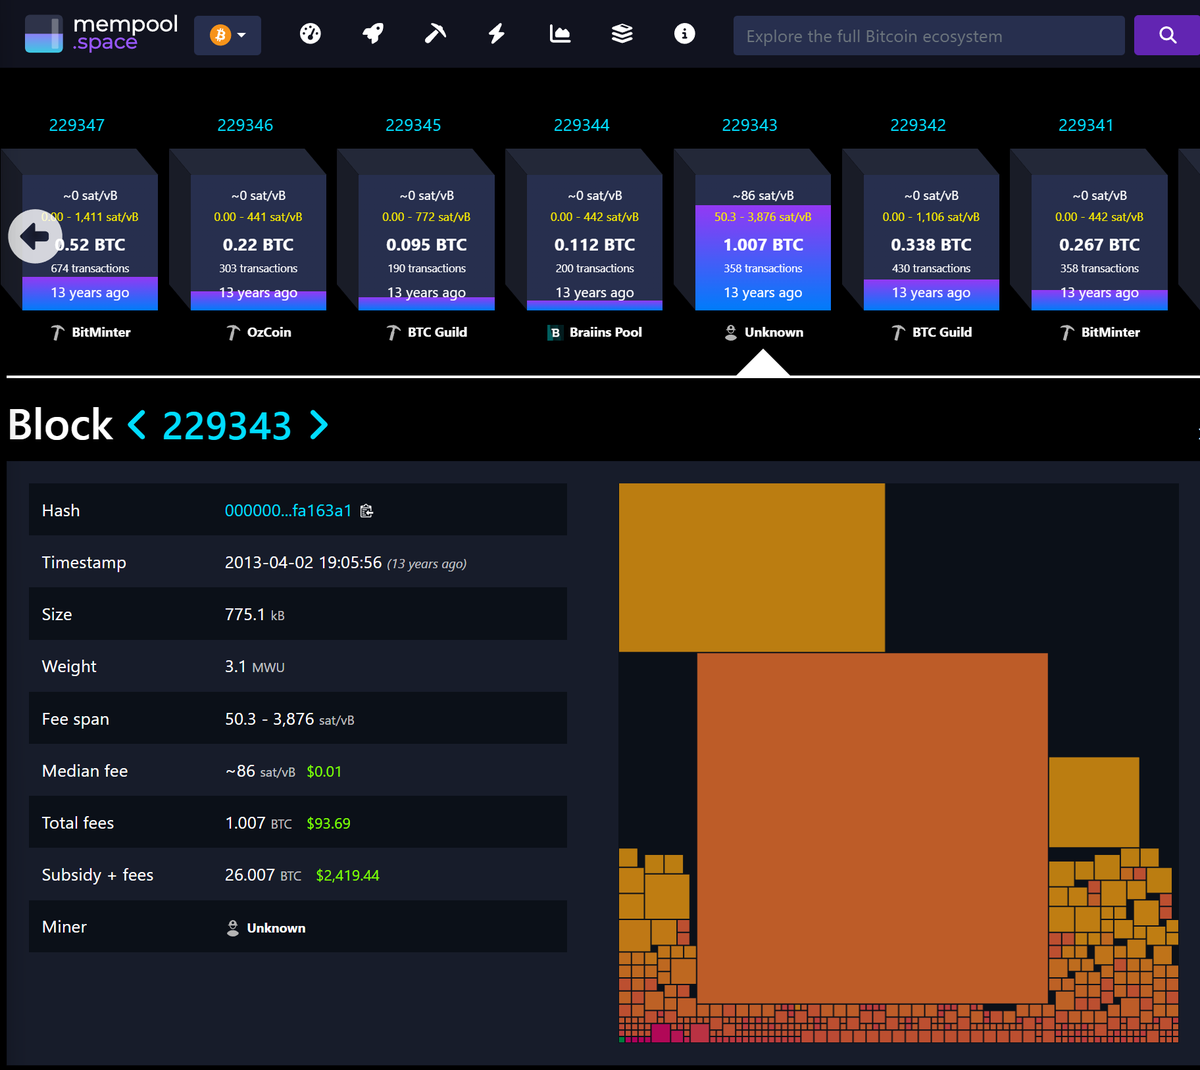Open the mempool.space home logo
This screenshot has height=1070, width=1200.
point(101,34)
